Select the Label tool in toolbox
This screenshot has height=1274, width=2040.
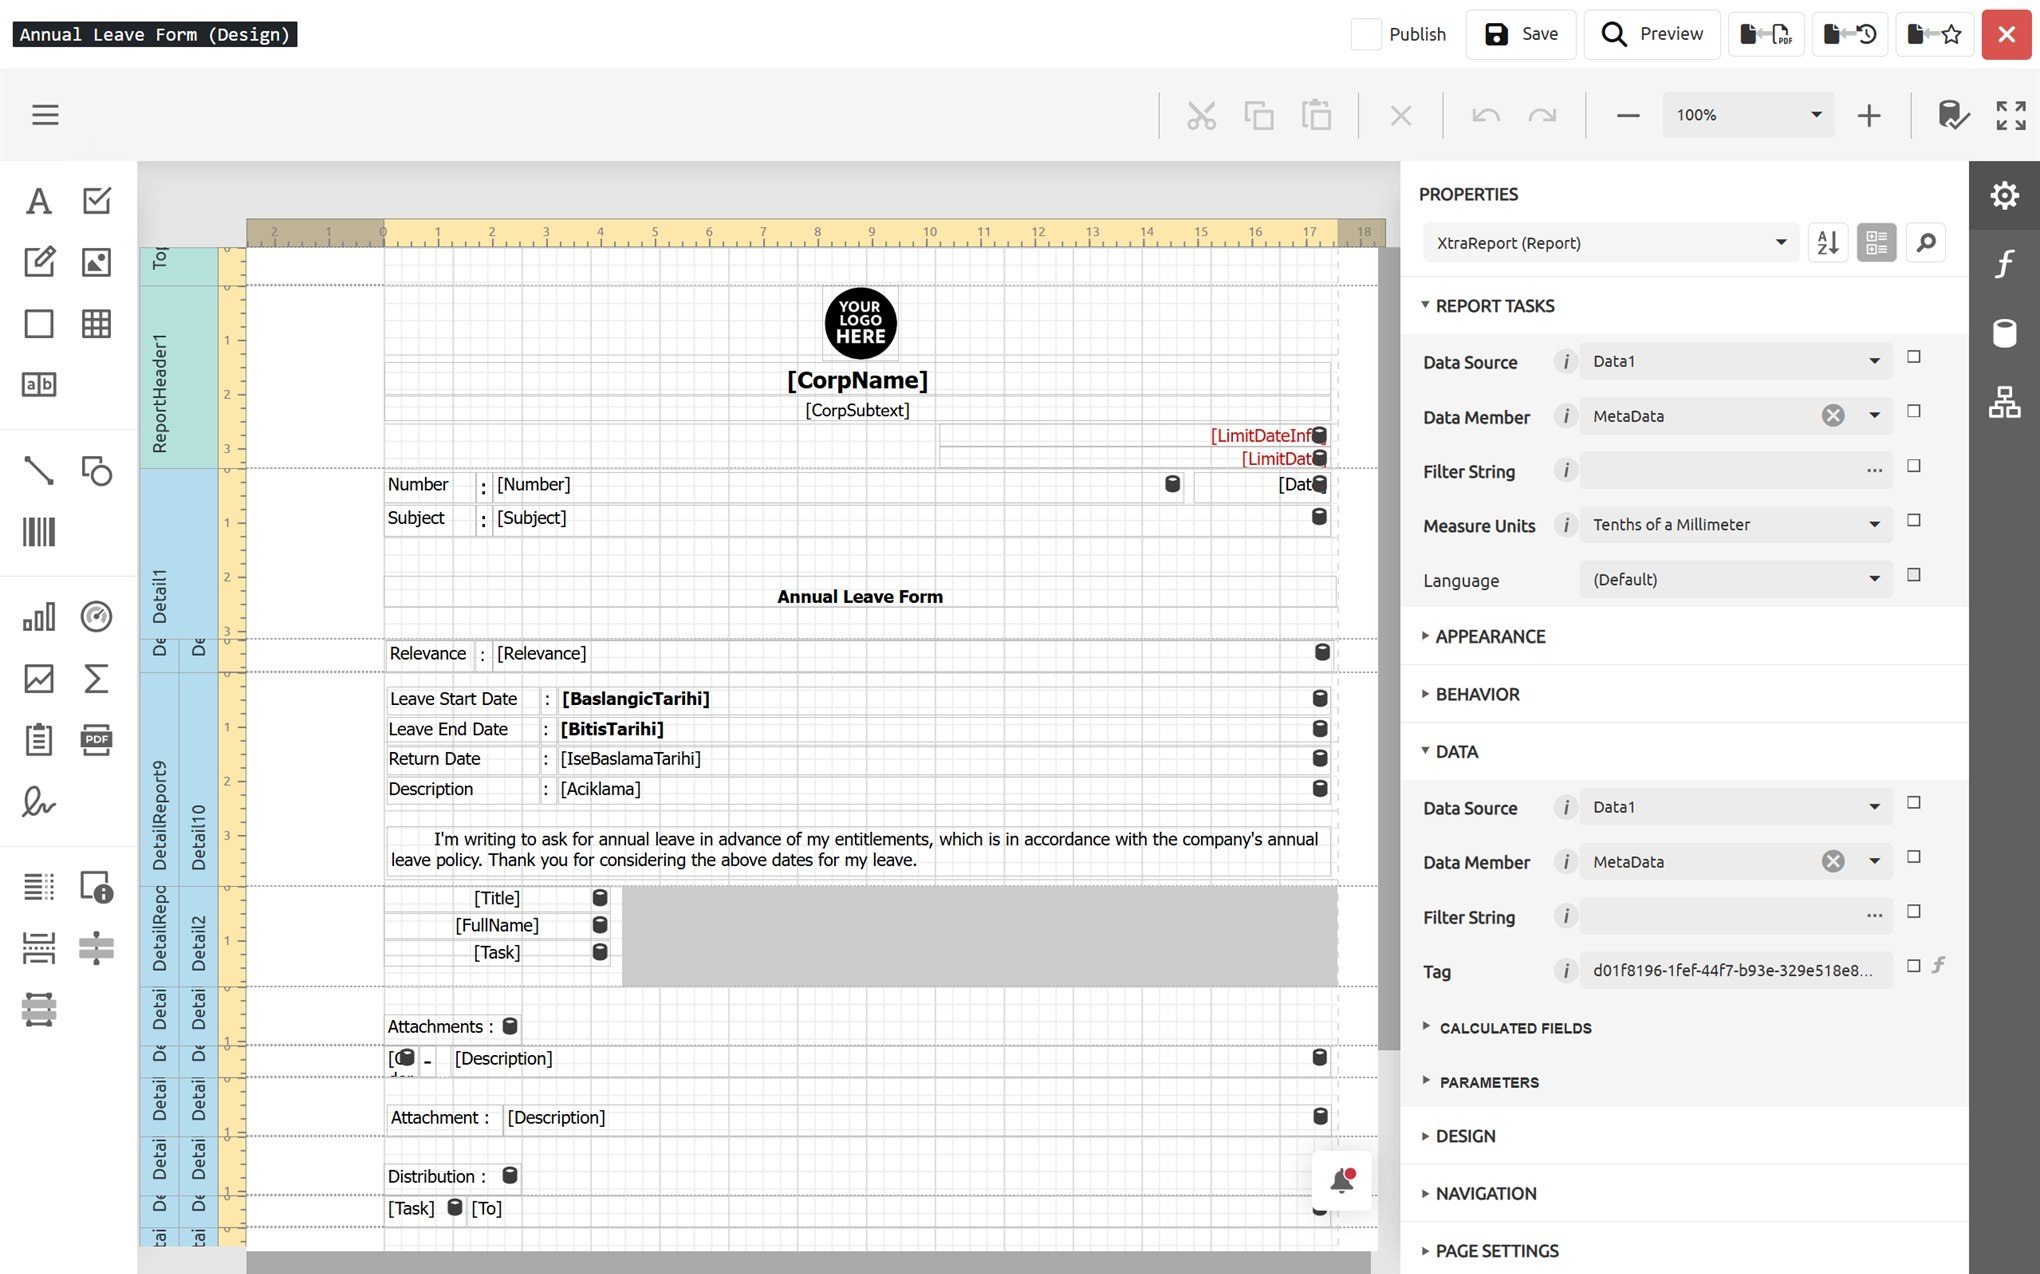coord(38,201)
